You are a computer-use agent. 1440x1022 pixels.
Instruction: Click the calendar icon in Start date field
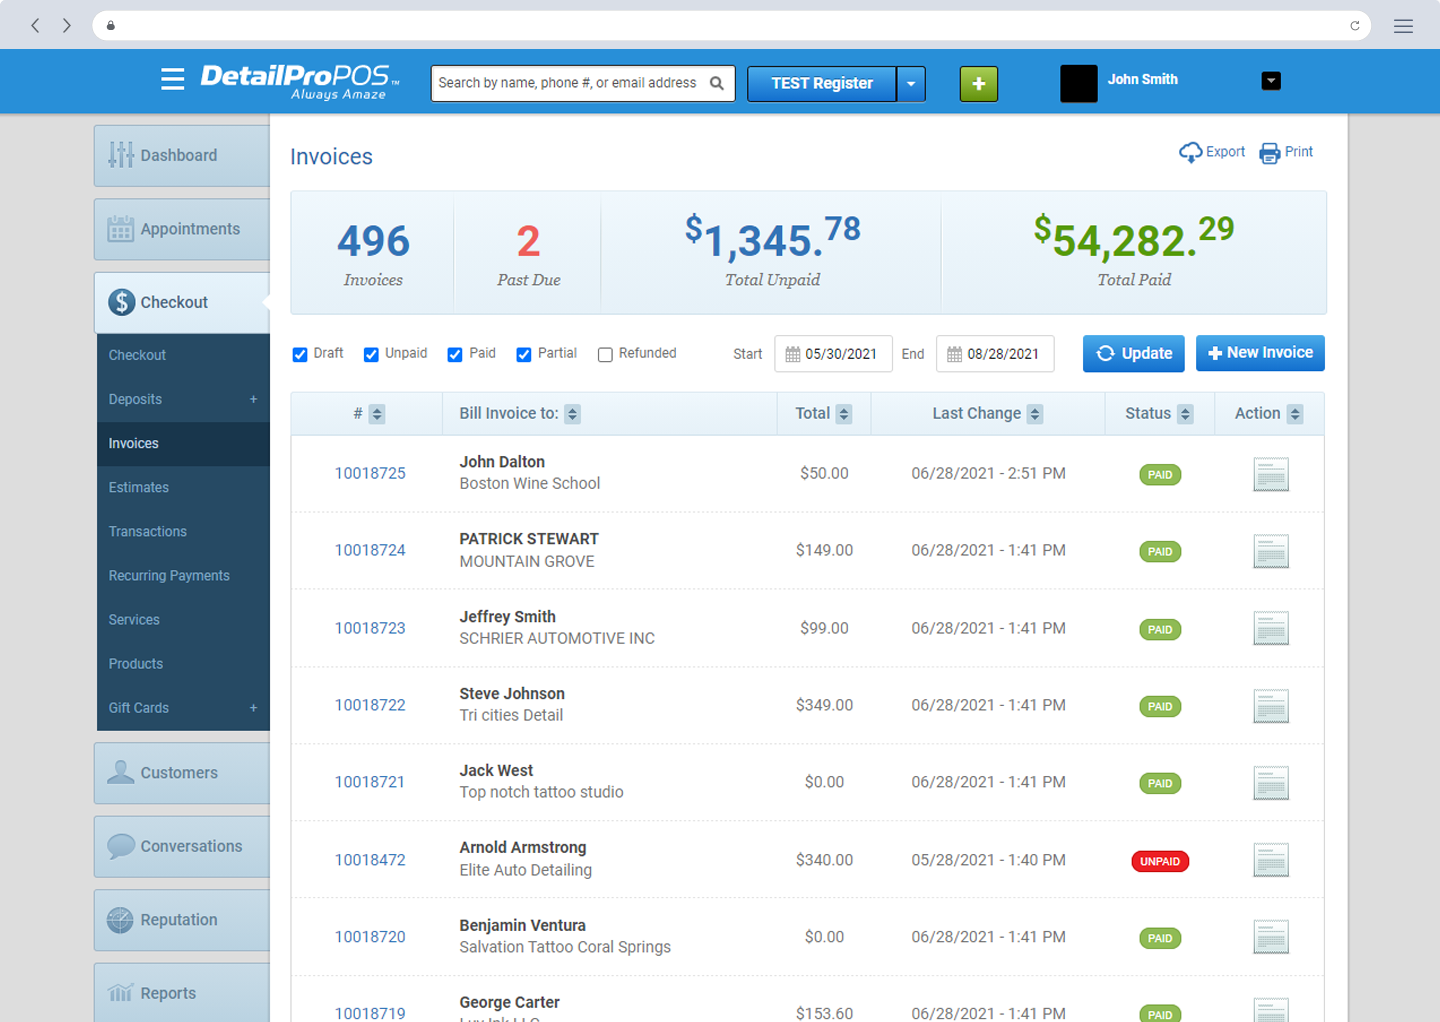point(792,354)
